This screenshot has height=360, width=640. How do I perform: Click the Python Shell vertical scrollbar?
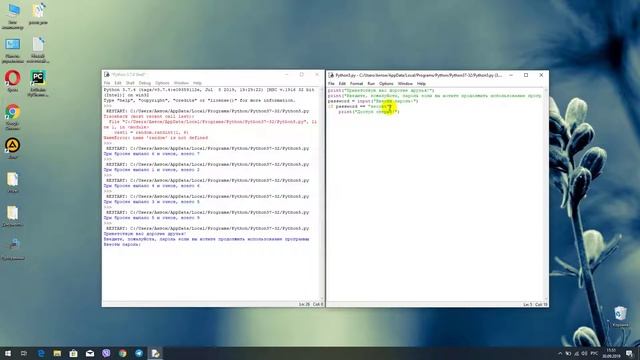pyautogui.click(x=322, y=193)
